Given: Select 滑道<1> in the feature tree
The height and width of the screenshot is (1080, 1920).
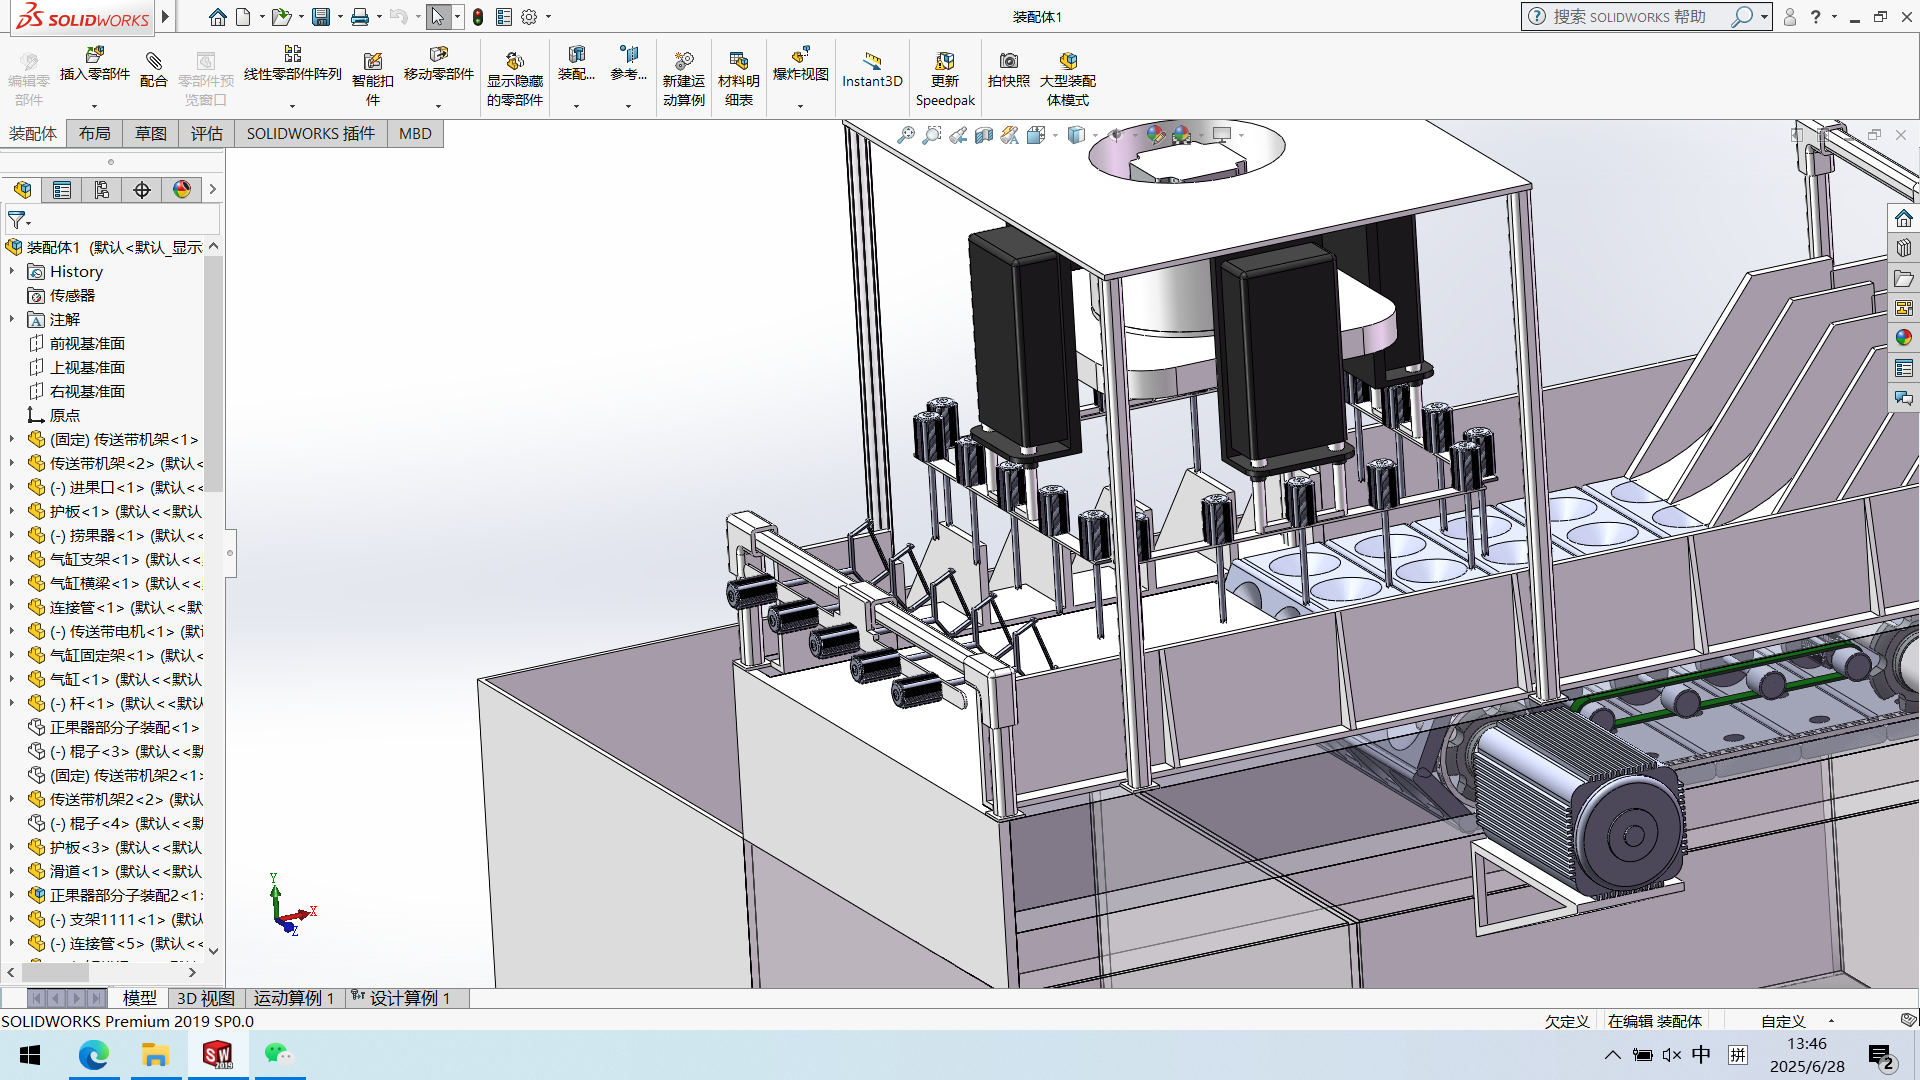Looking at the screenshot, I should pos(80,871).
